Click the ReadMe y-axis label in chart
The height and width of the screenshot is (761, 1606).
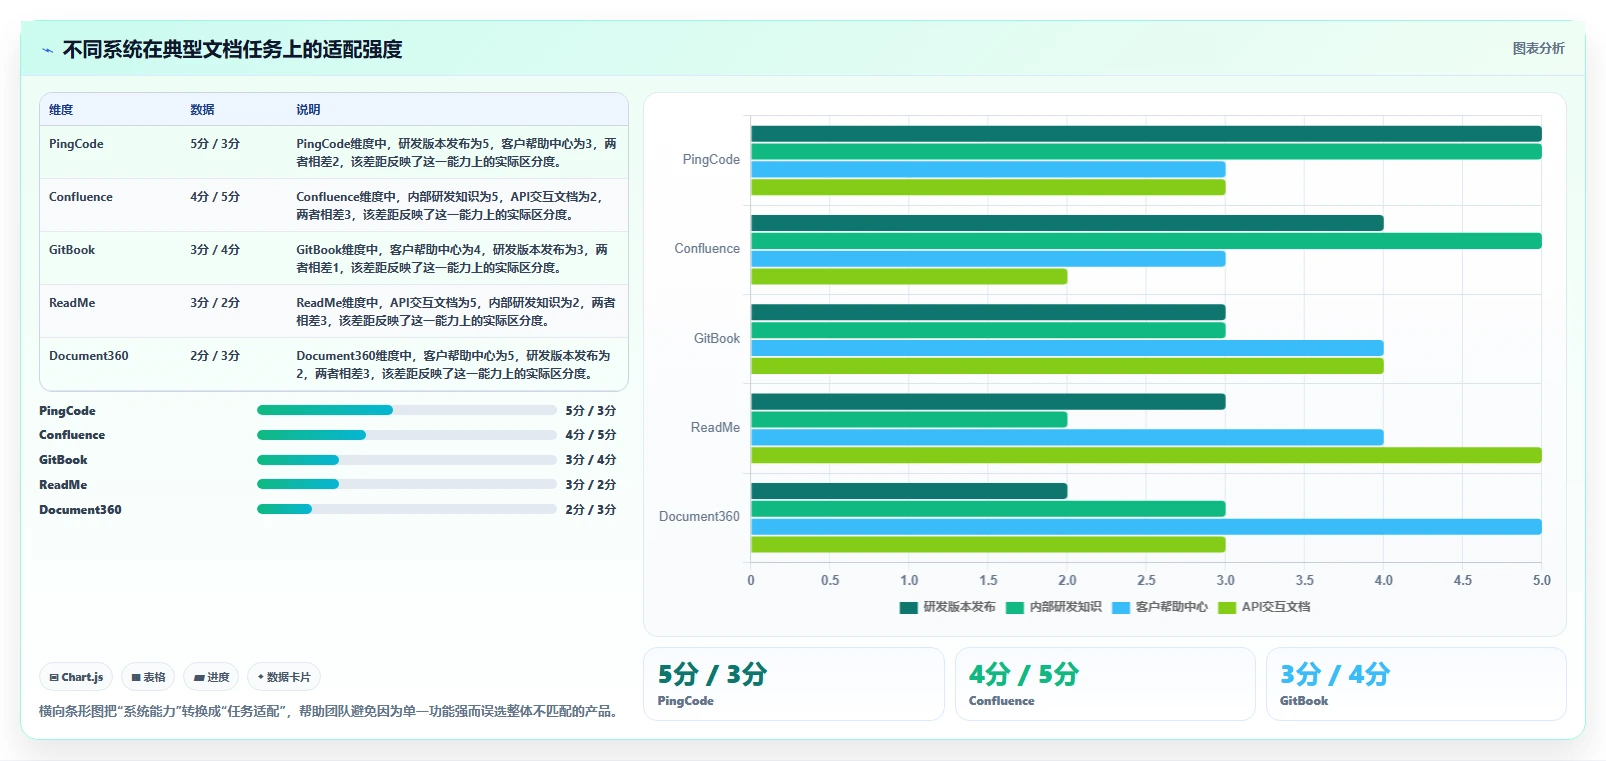coord(715,428)
